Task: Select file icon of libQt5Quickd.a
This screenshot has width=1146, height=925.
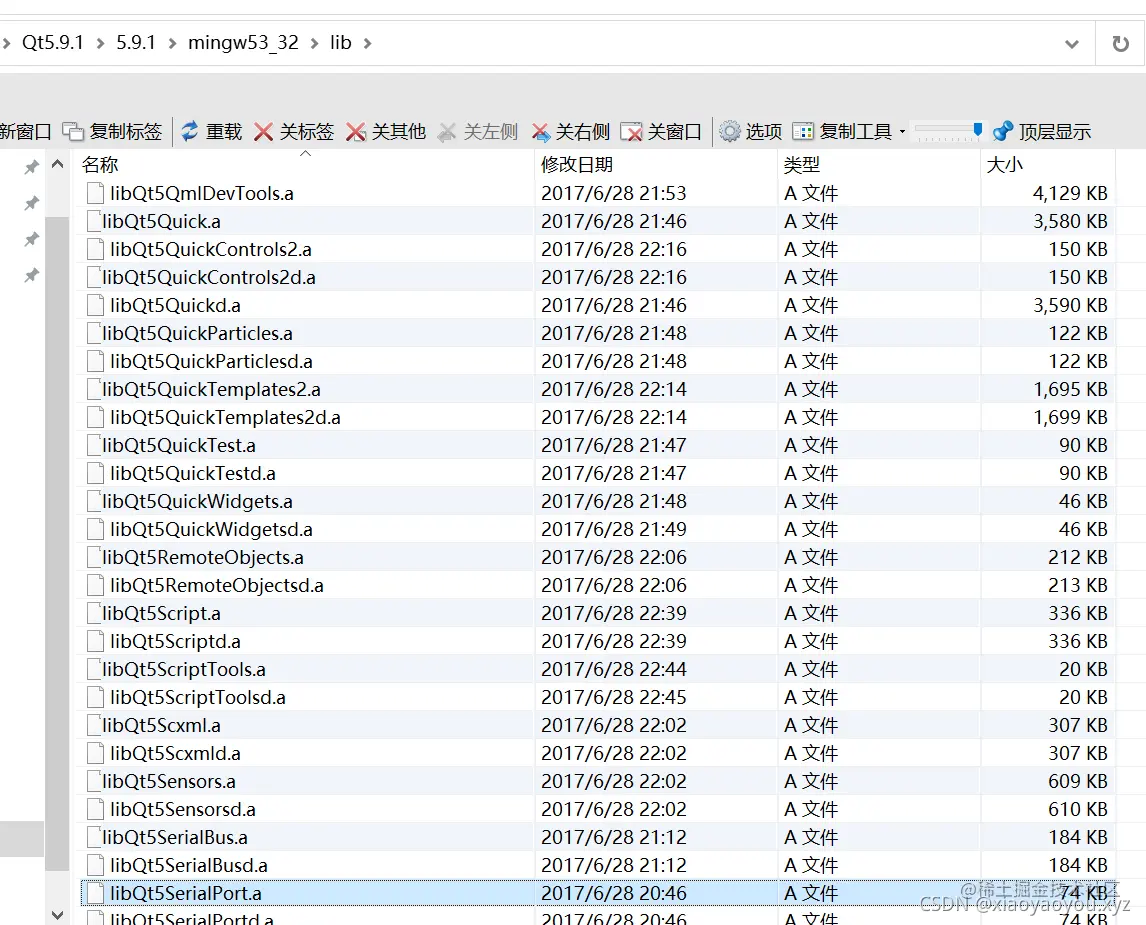Action: (x=95, y=305)
